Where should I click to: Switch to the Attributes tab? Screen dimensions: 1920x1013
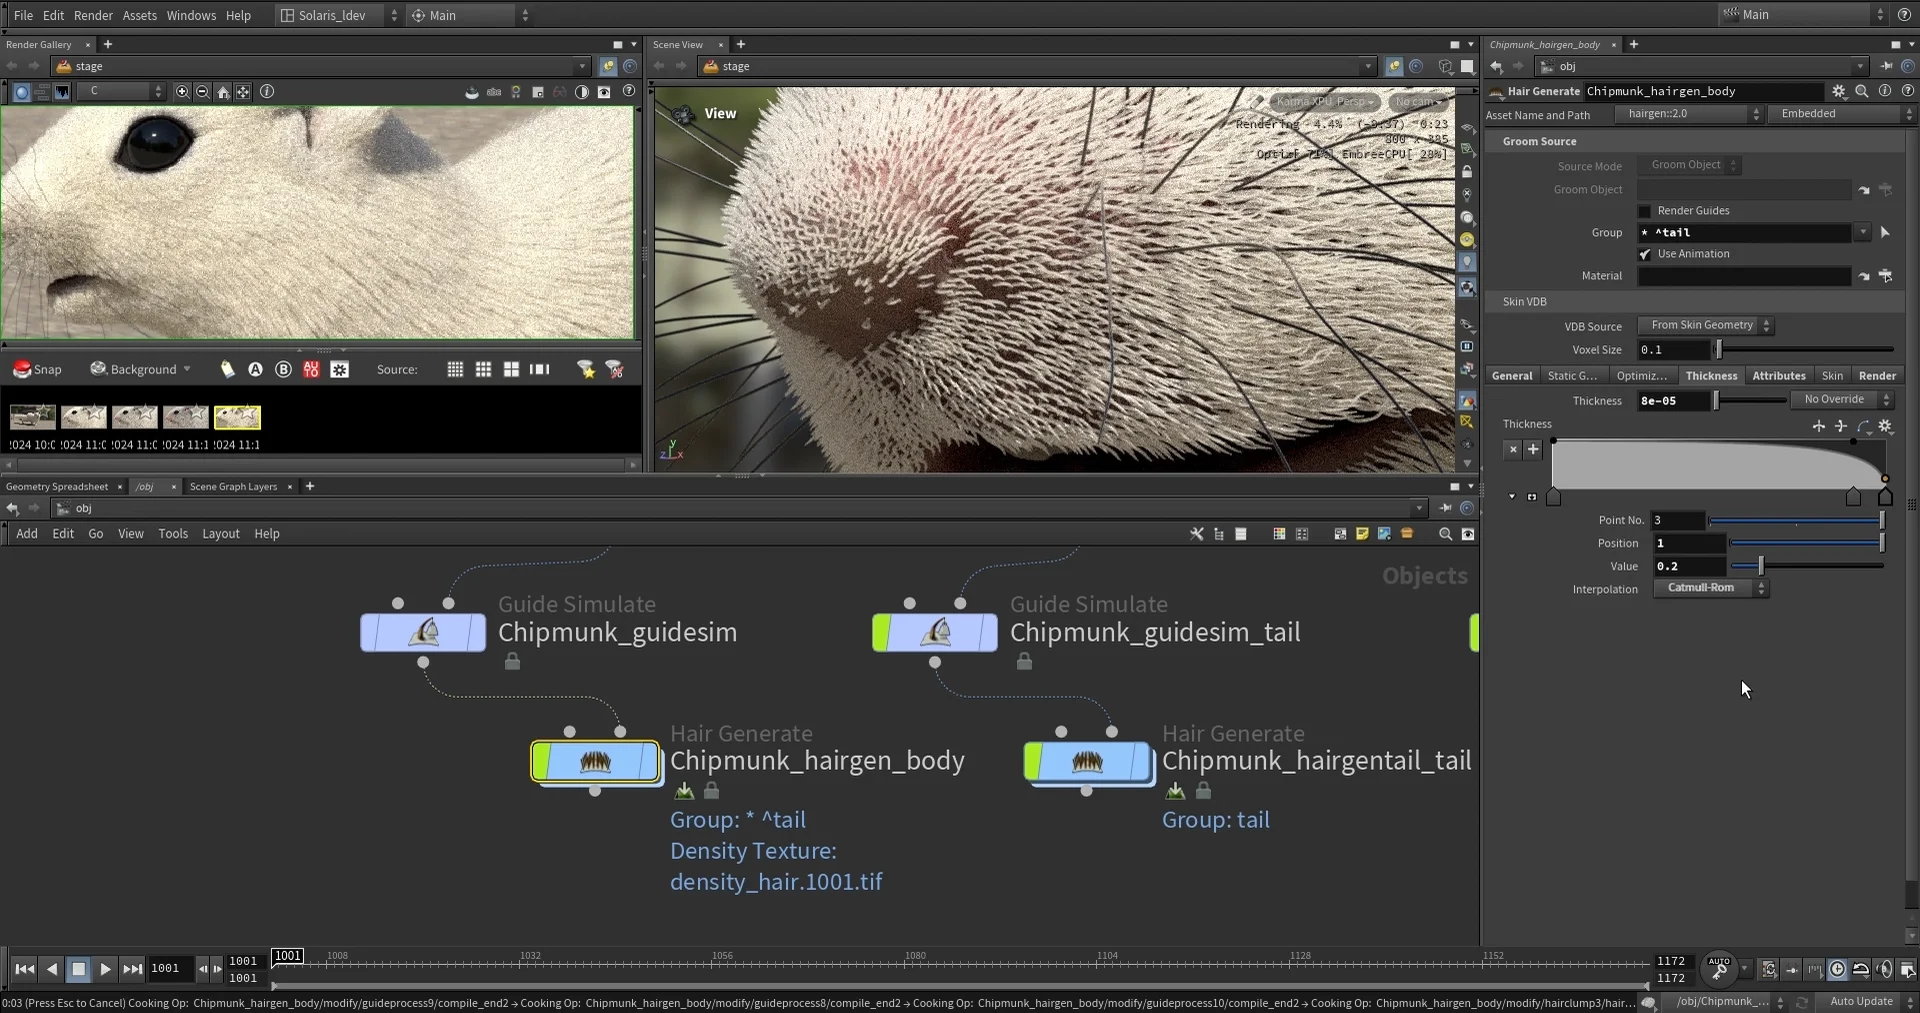(x=1778, y=375)
